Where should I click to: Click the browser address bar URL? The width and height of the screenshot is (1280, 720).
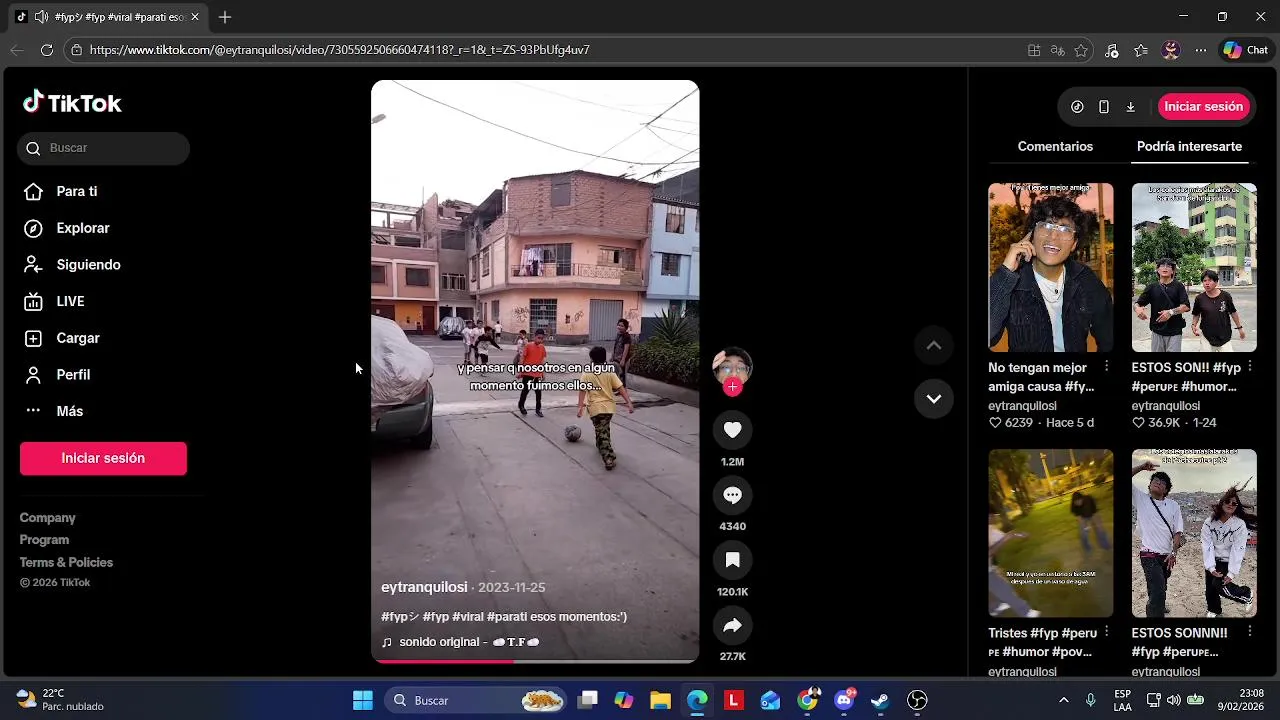point(339,50)
